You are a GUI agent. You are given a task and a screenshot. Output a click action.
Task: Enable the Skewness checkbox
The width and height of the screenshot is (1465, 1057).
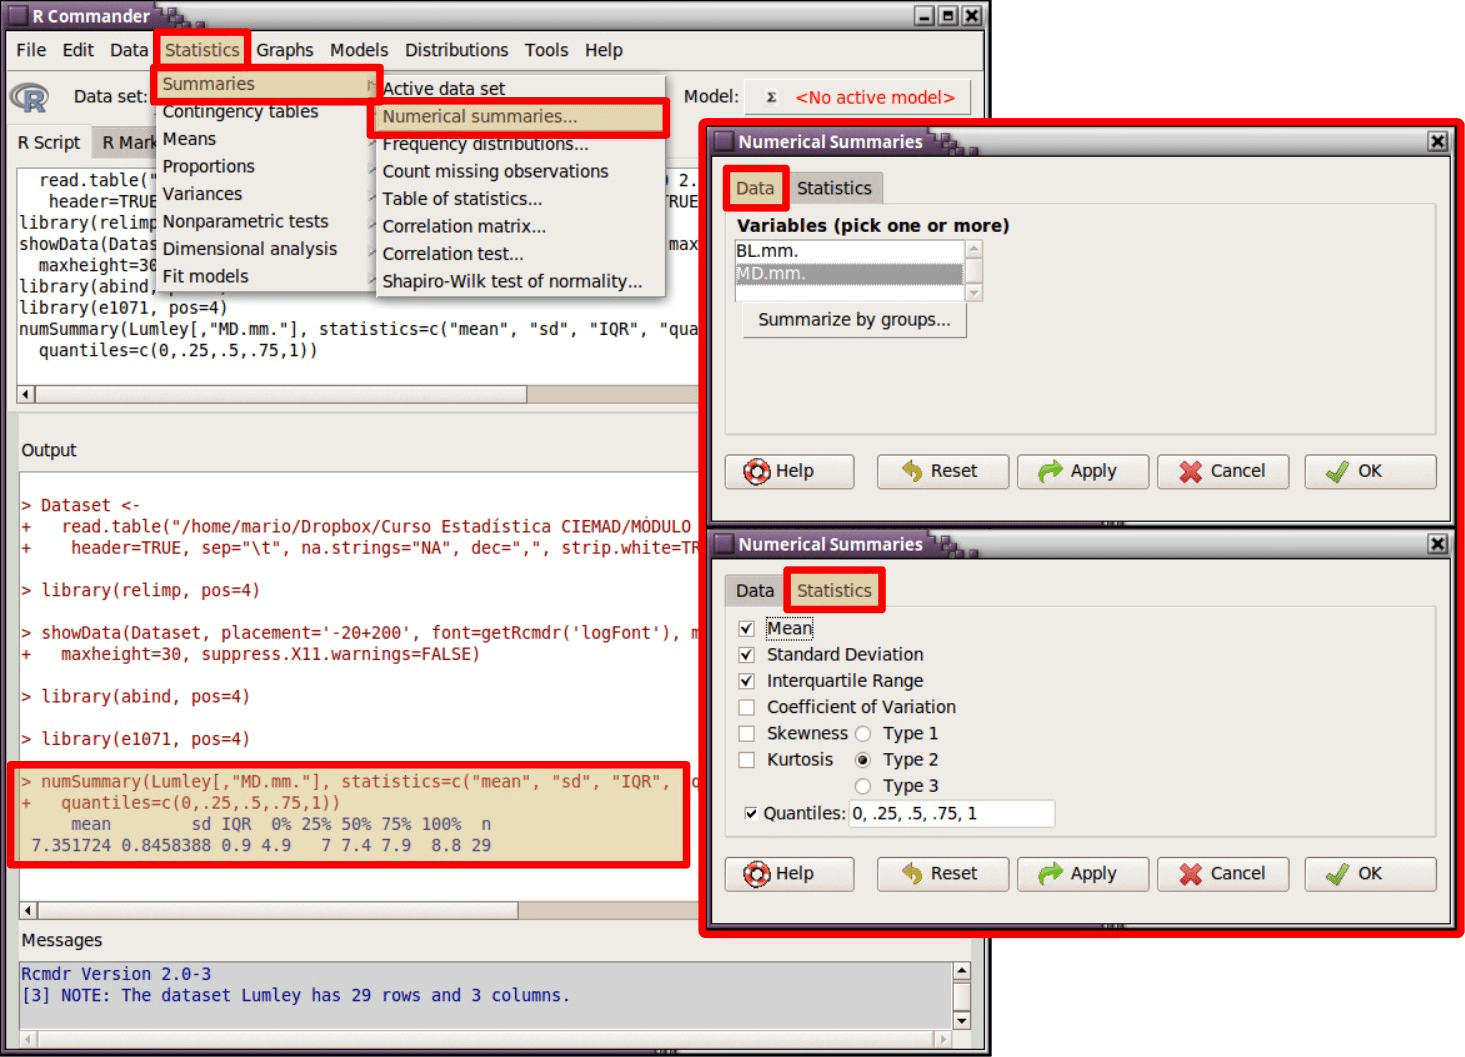point(746,734)
